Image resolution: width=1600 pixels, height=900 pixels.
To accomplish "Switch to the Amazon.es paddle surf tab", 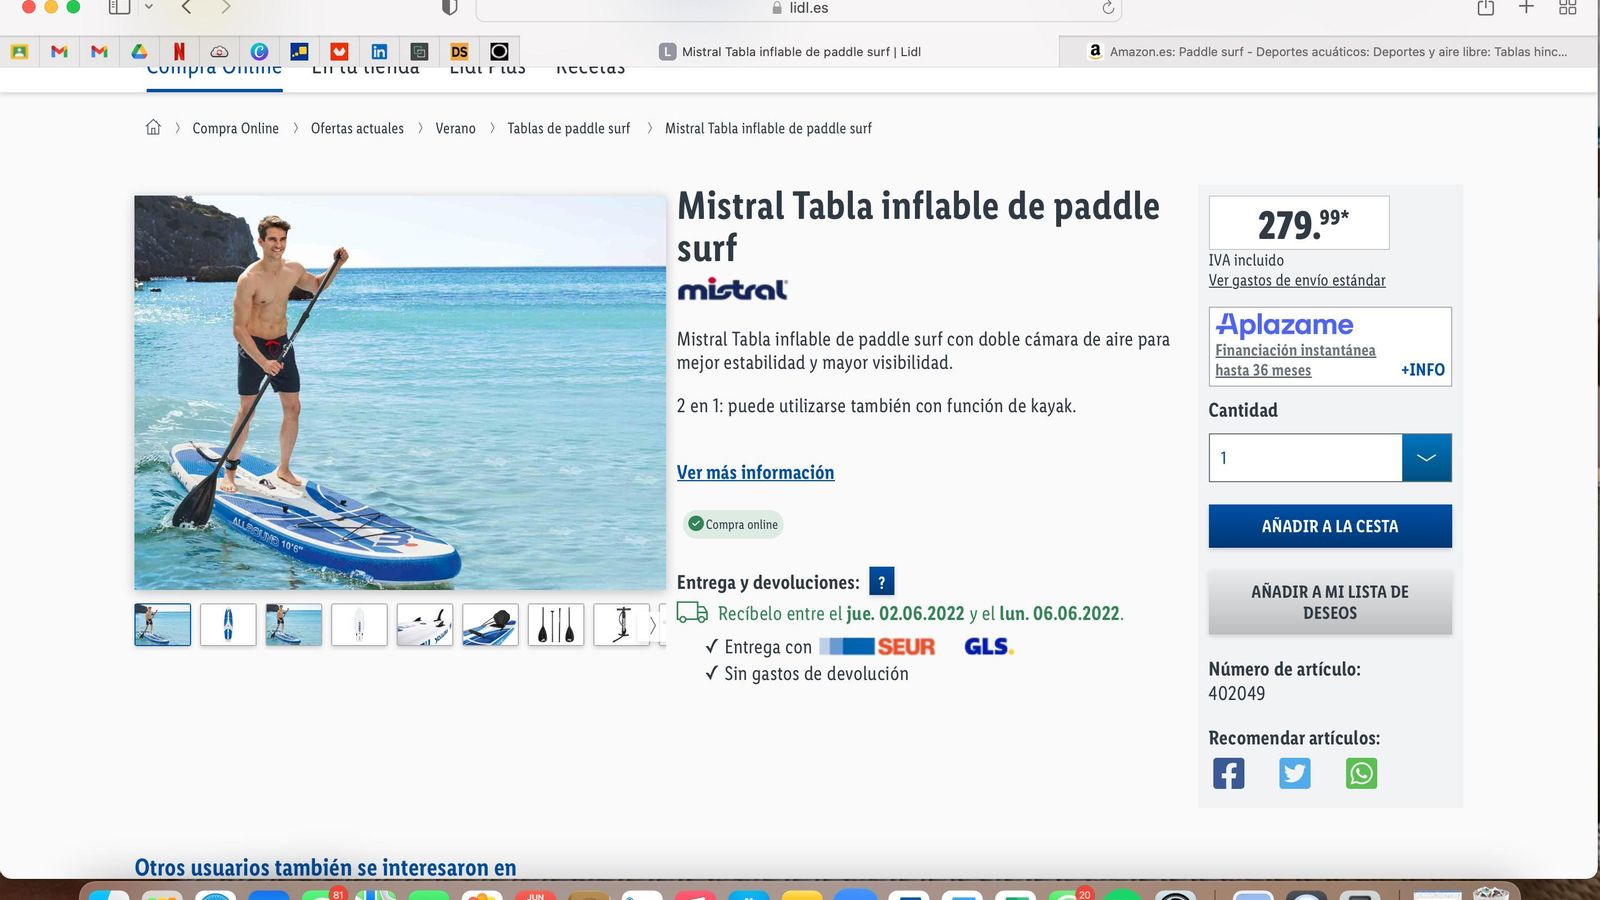I will 1330,51.
